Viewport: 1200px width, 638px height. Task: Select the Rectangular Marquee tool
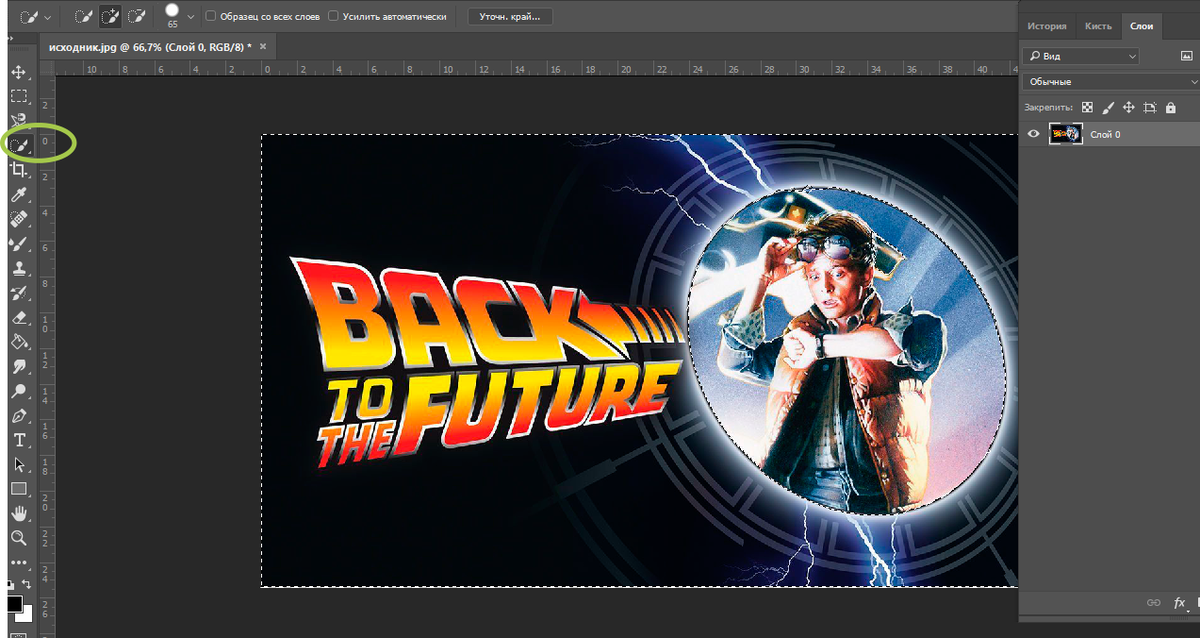(x=18, y=96)
